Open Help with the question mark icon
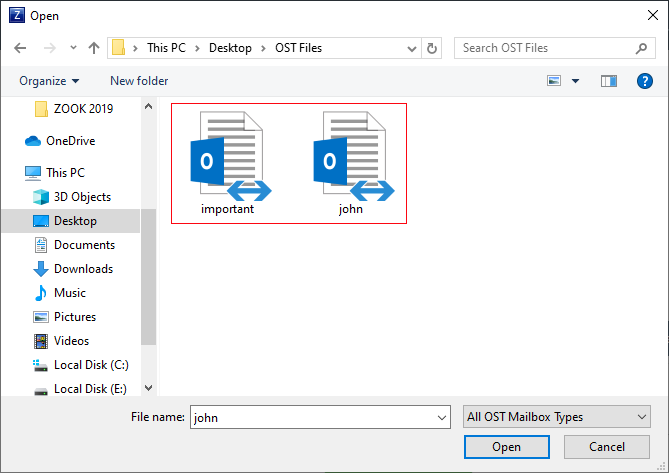The width and height of the screenshot is (669, 473). [645, 81]
